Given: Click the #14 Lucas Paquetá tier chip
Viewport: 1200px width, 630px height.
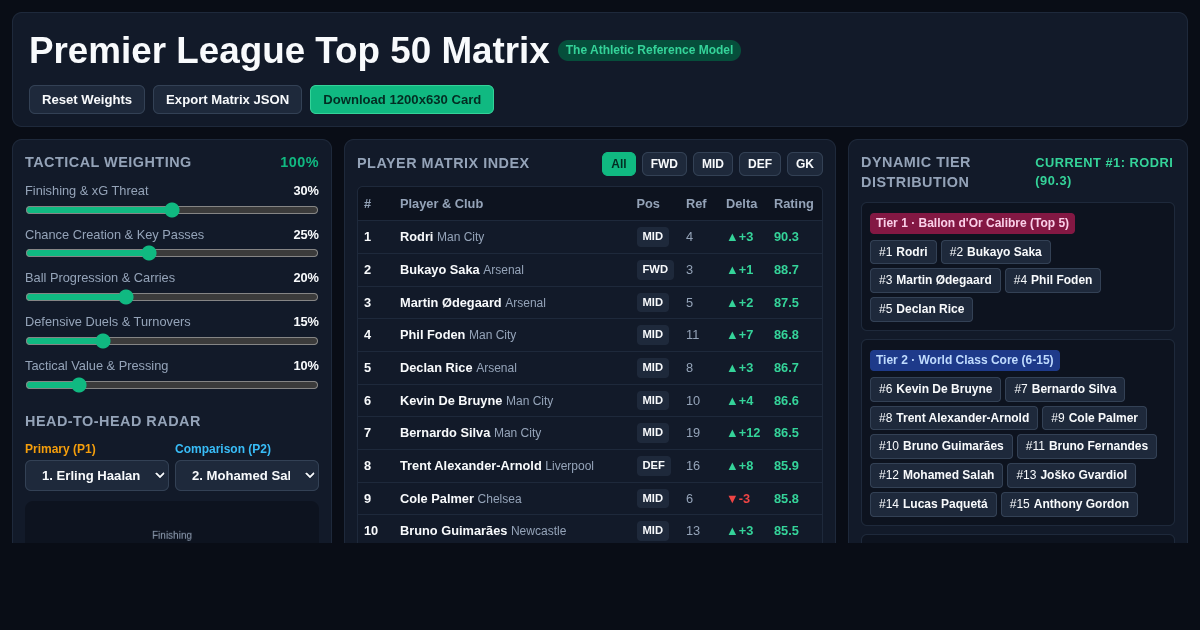Looking at the screenshot, I should point(933,504).
